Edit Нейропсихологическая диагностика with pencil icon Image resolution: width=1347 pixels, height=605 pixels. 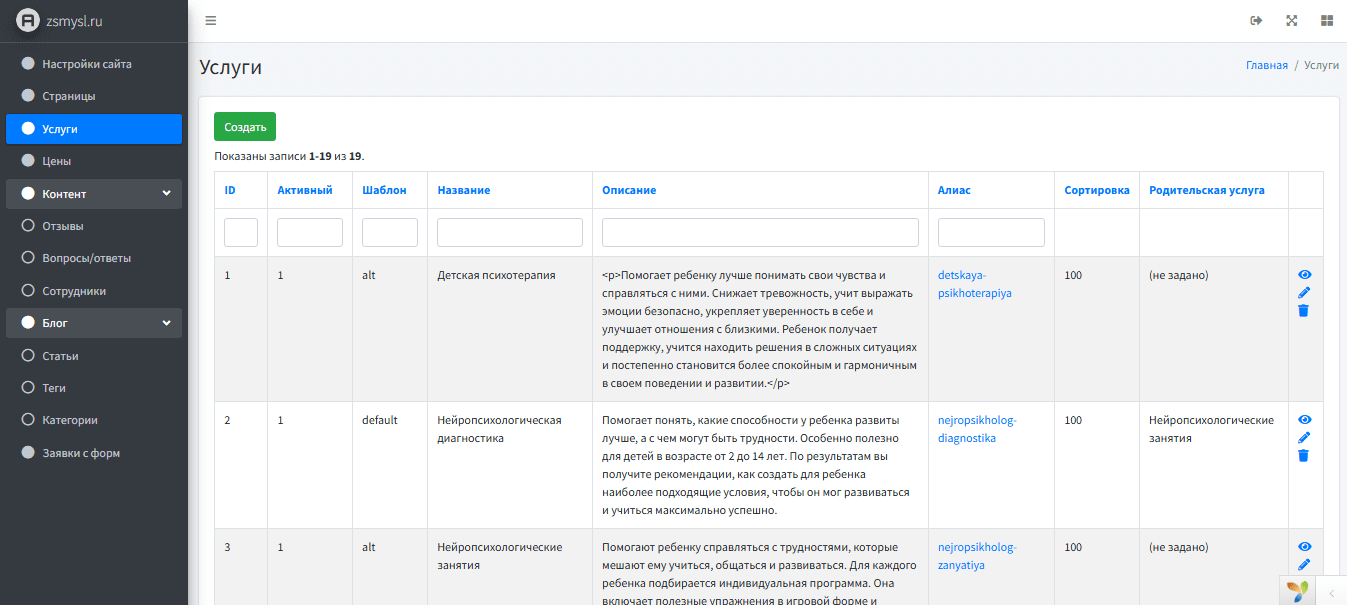pyautogui.click(x=1304, y=438)
